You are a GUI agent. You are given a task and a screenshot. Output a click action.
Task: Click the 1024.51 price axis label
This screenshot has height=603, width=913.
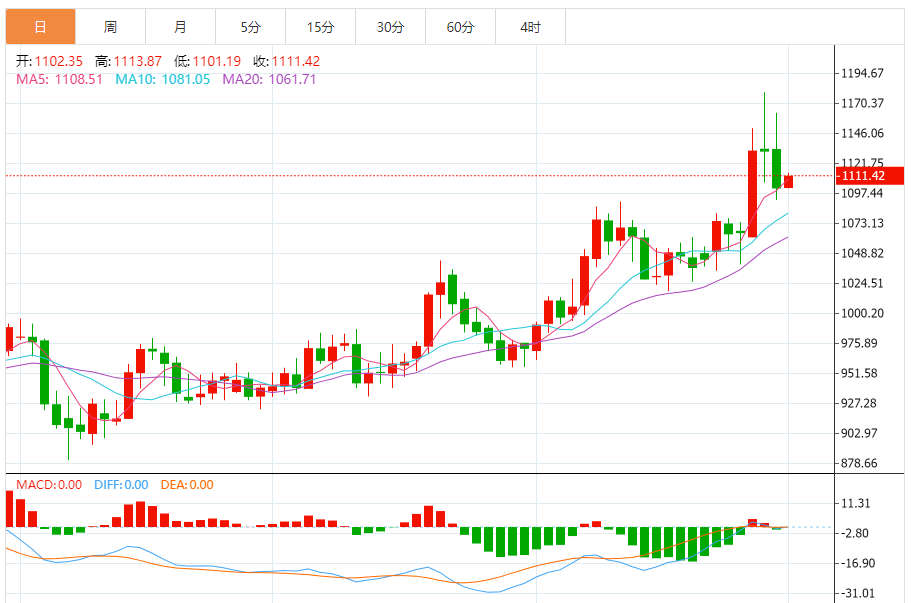pos(862,283)
